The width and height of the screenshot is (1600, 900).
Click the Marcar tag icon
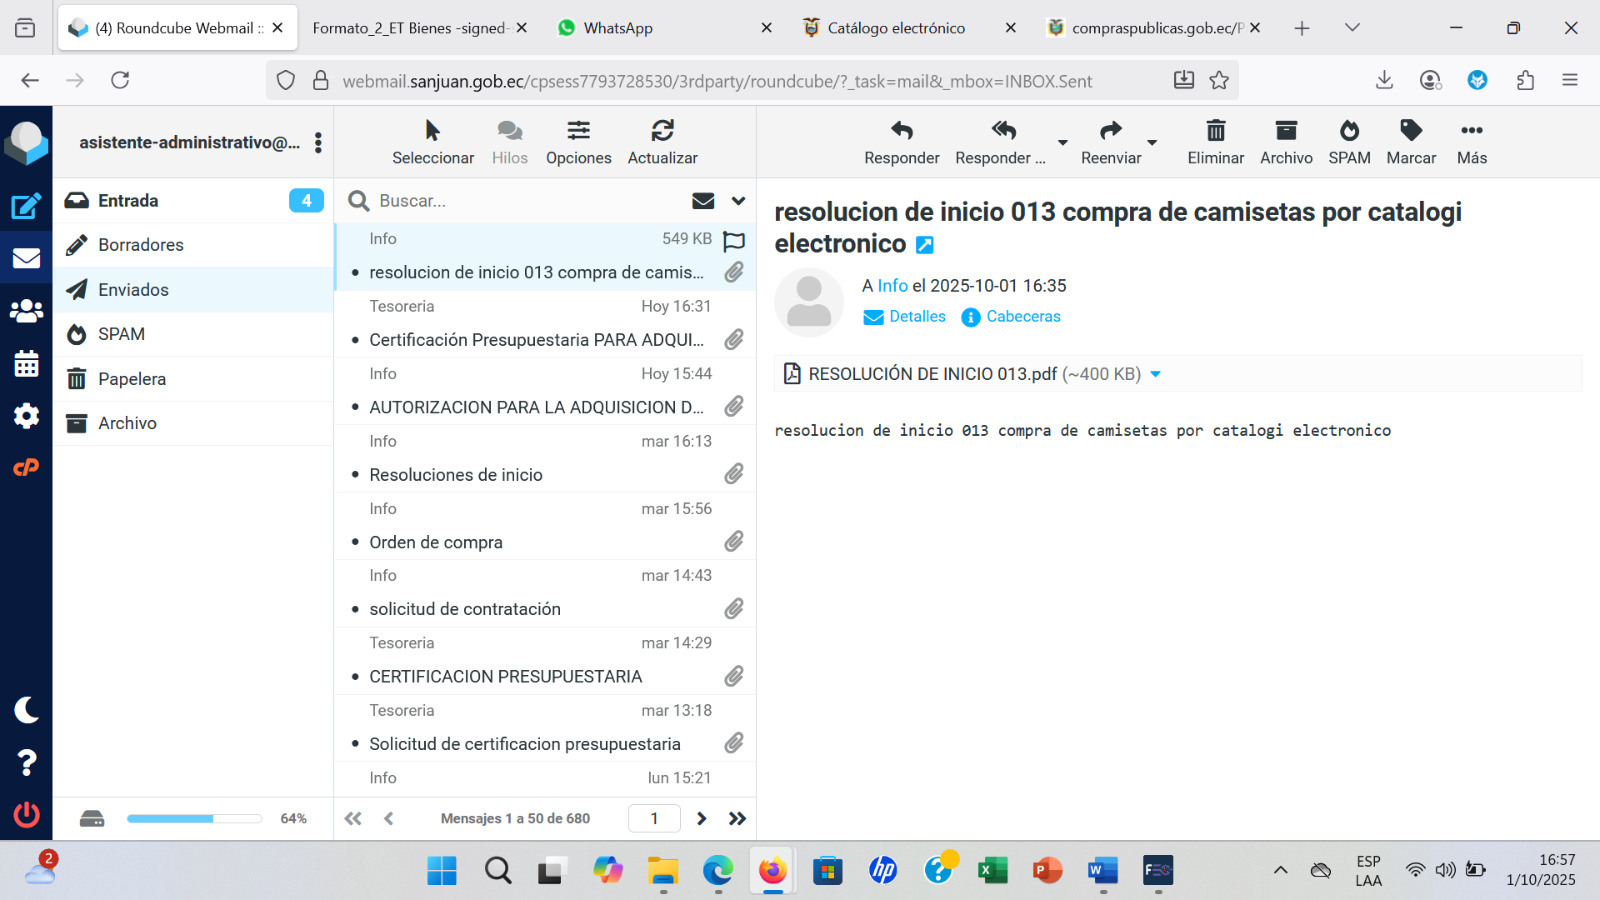click(1410, 131)
